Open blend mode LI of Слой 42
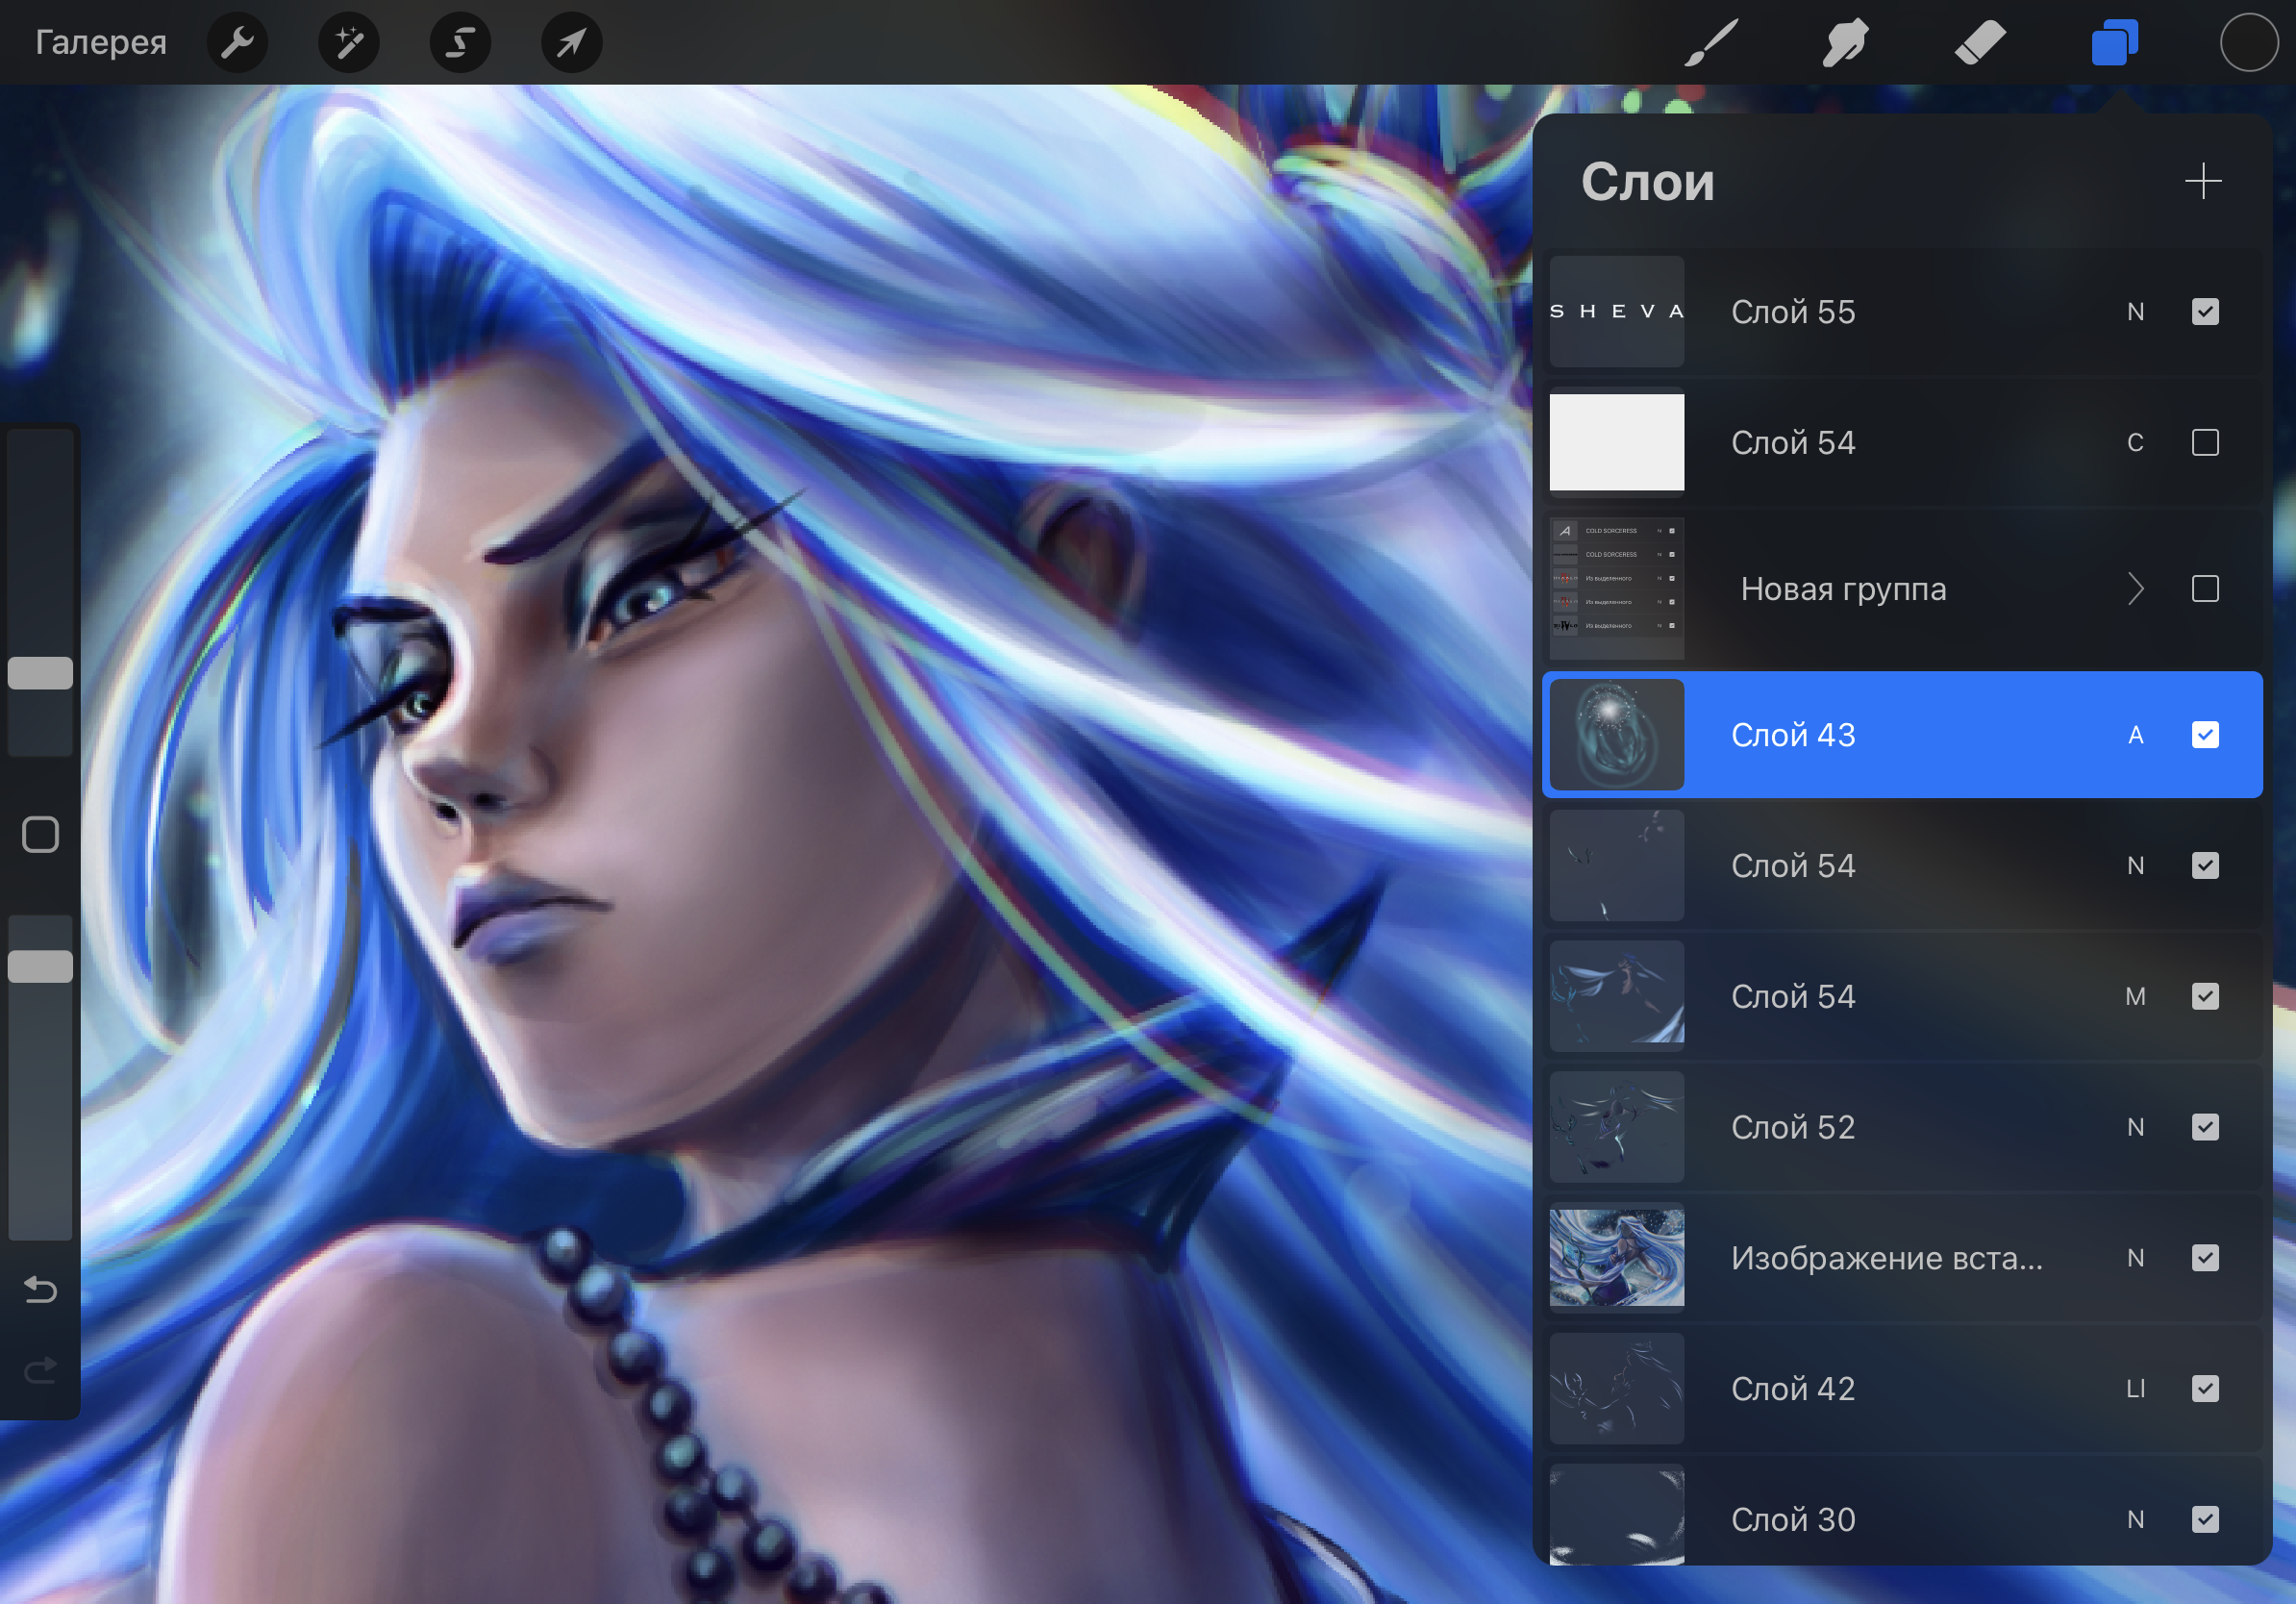2296x1604 pixels. point(2135,1388)
